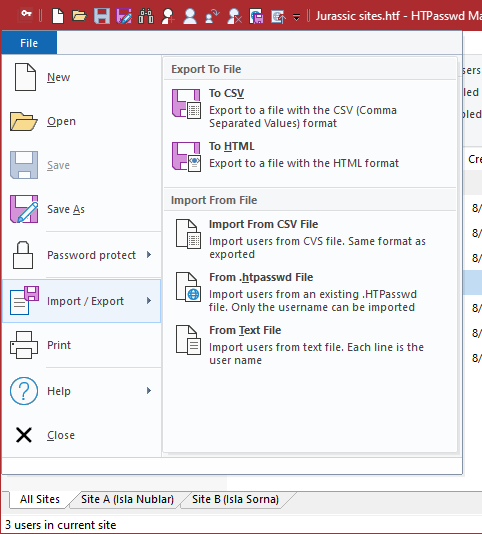482x534 pixels.
Task: Import users From .htpasswd File
Action: pos(310,292)
